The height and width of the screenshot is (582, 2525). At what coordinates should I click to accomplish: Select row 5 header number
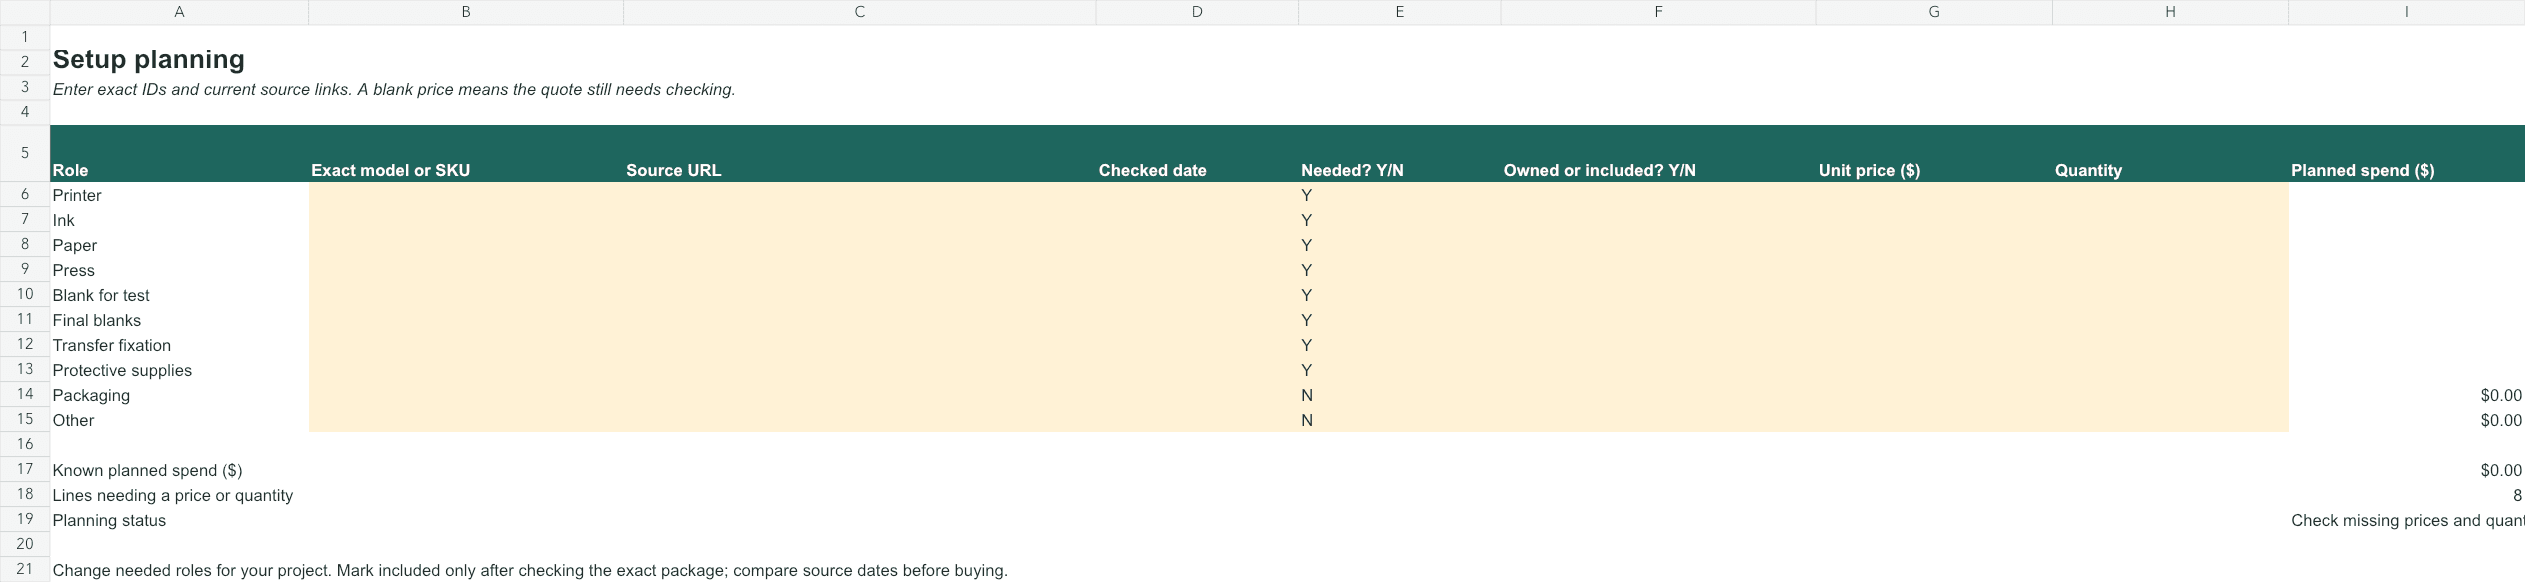coord(25,153)
